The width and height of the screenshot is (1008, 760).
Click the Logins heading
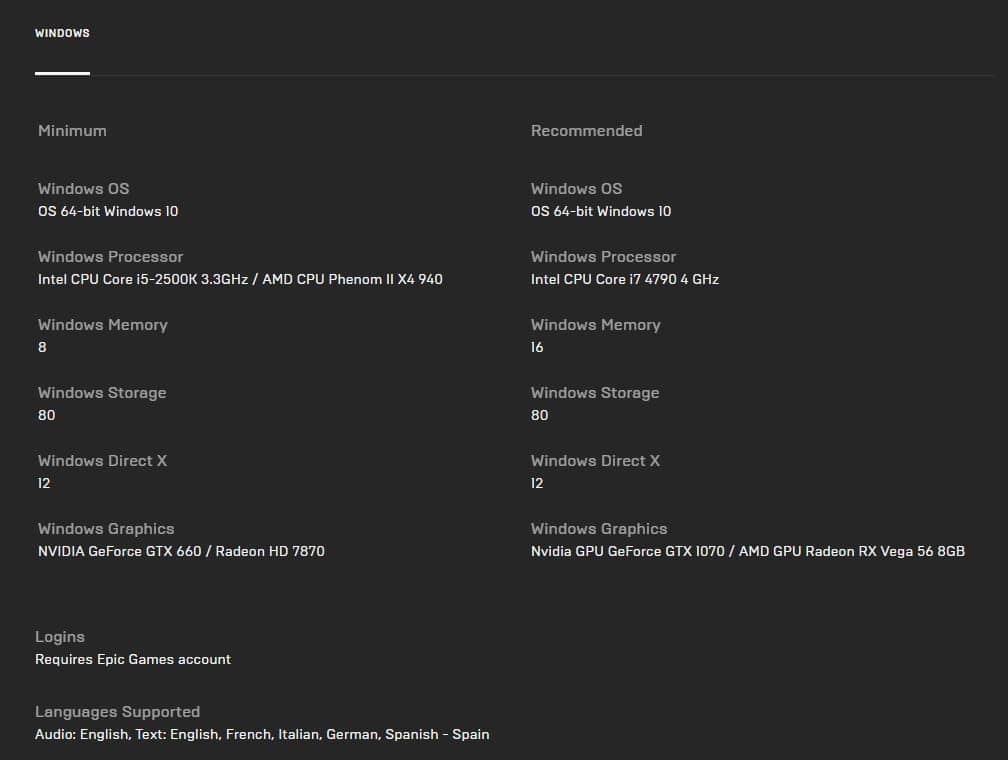pyautogui.click(x=60, y=637)
